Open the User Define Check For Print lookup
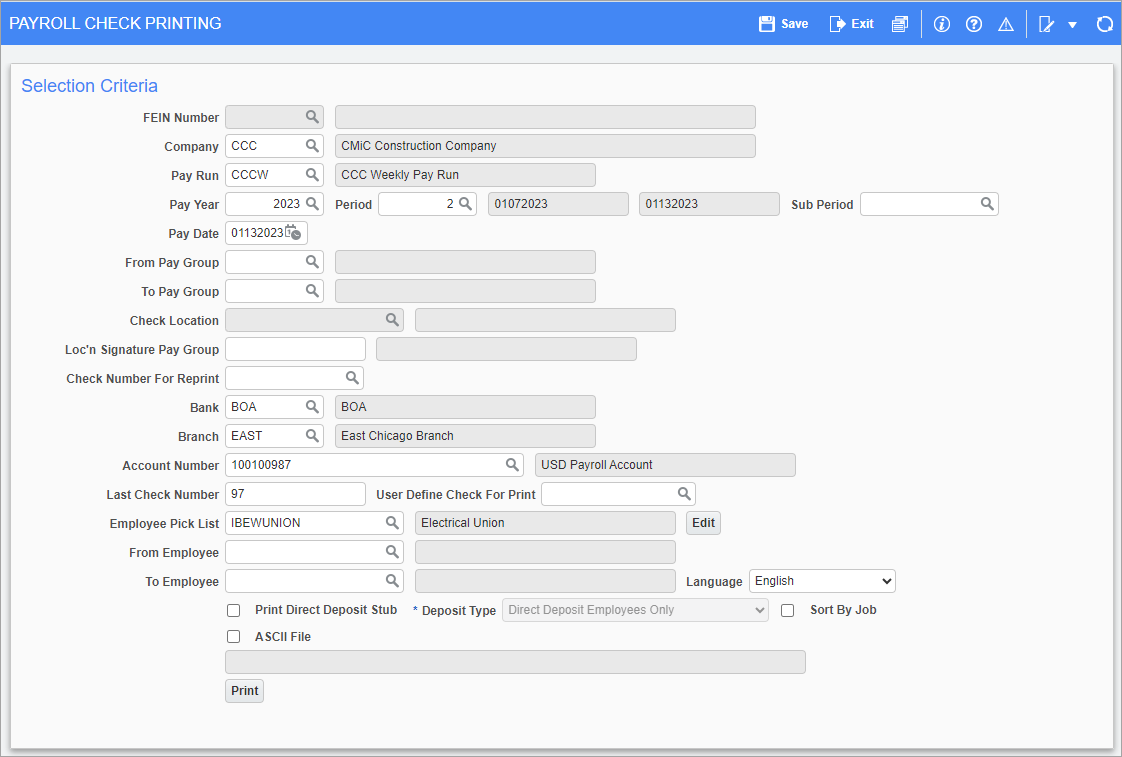1122x757 pixels. point(684,494)
